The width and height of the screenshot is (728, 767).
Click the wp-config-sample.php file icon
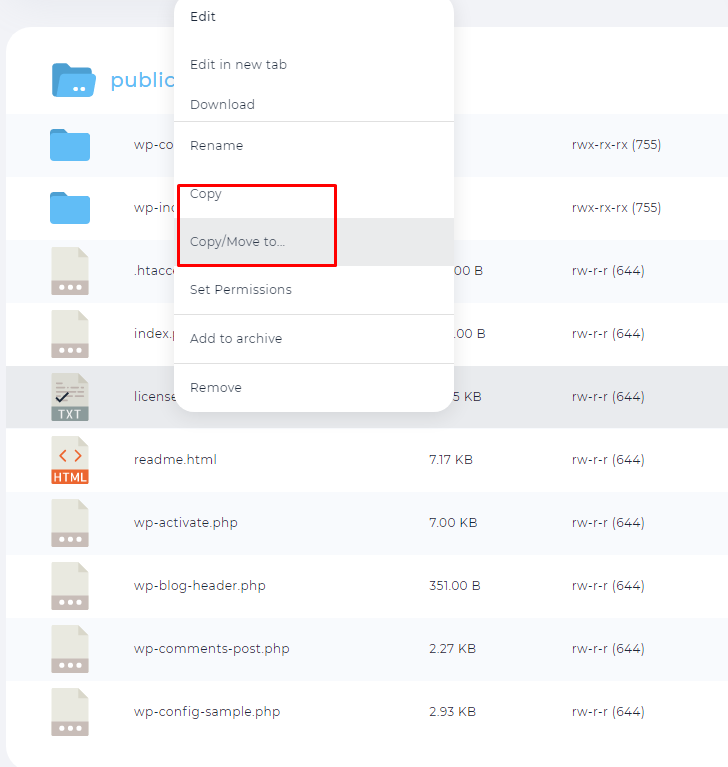(70, 712)
